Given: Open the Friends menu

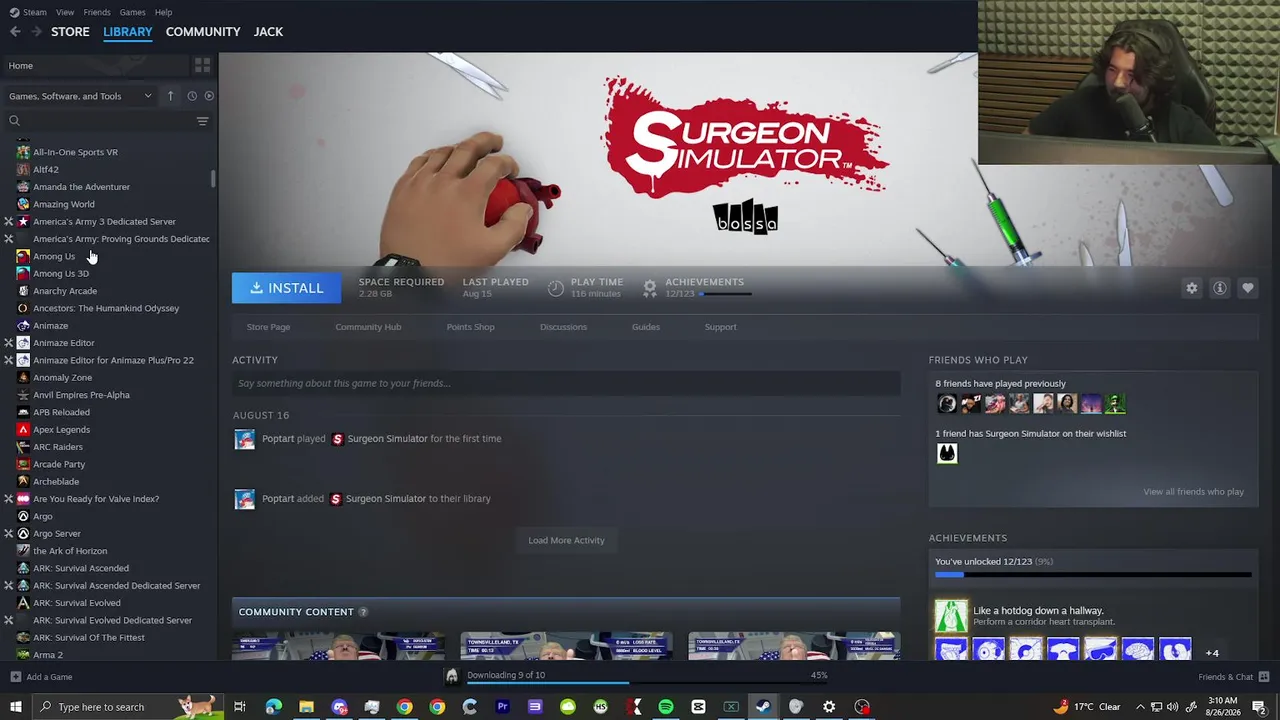Looking at the screenshot, I should (97, 12).
